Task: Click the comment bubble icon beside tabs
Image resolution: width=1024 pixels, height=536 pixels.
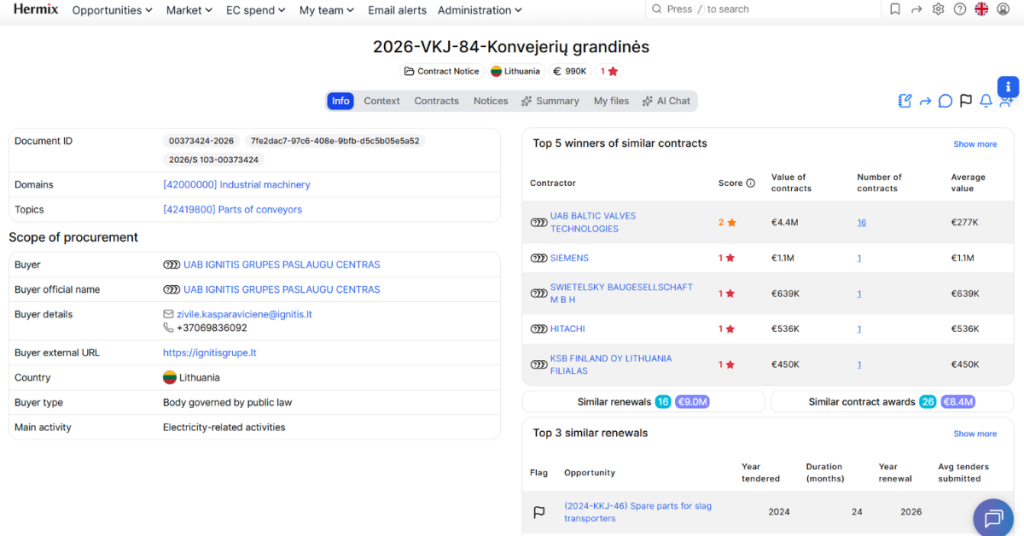Action: point(945,101)
